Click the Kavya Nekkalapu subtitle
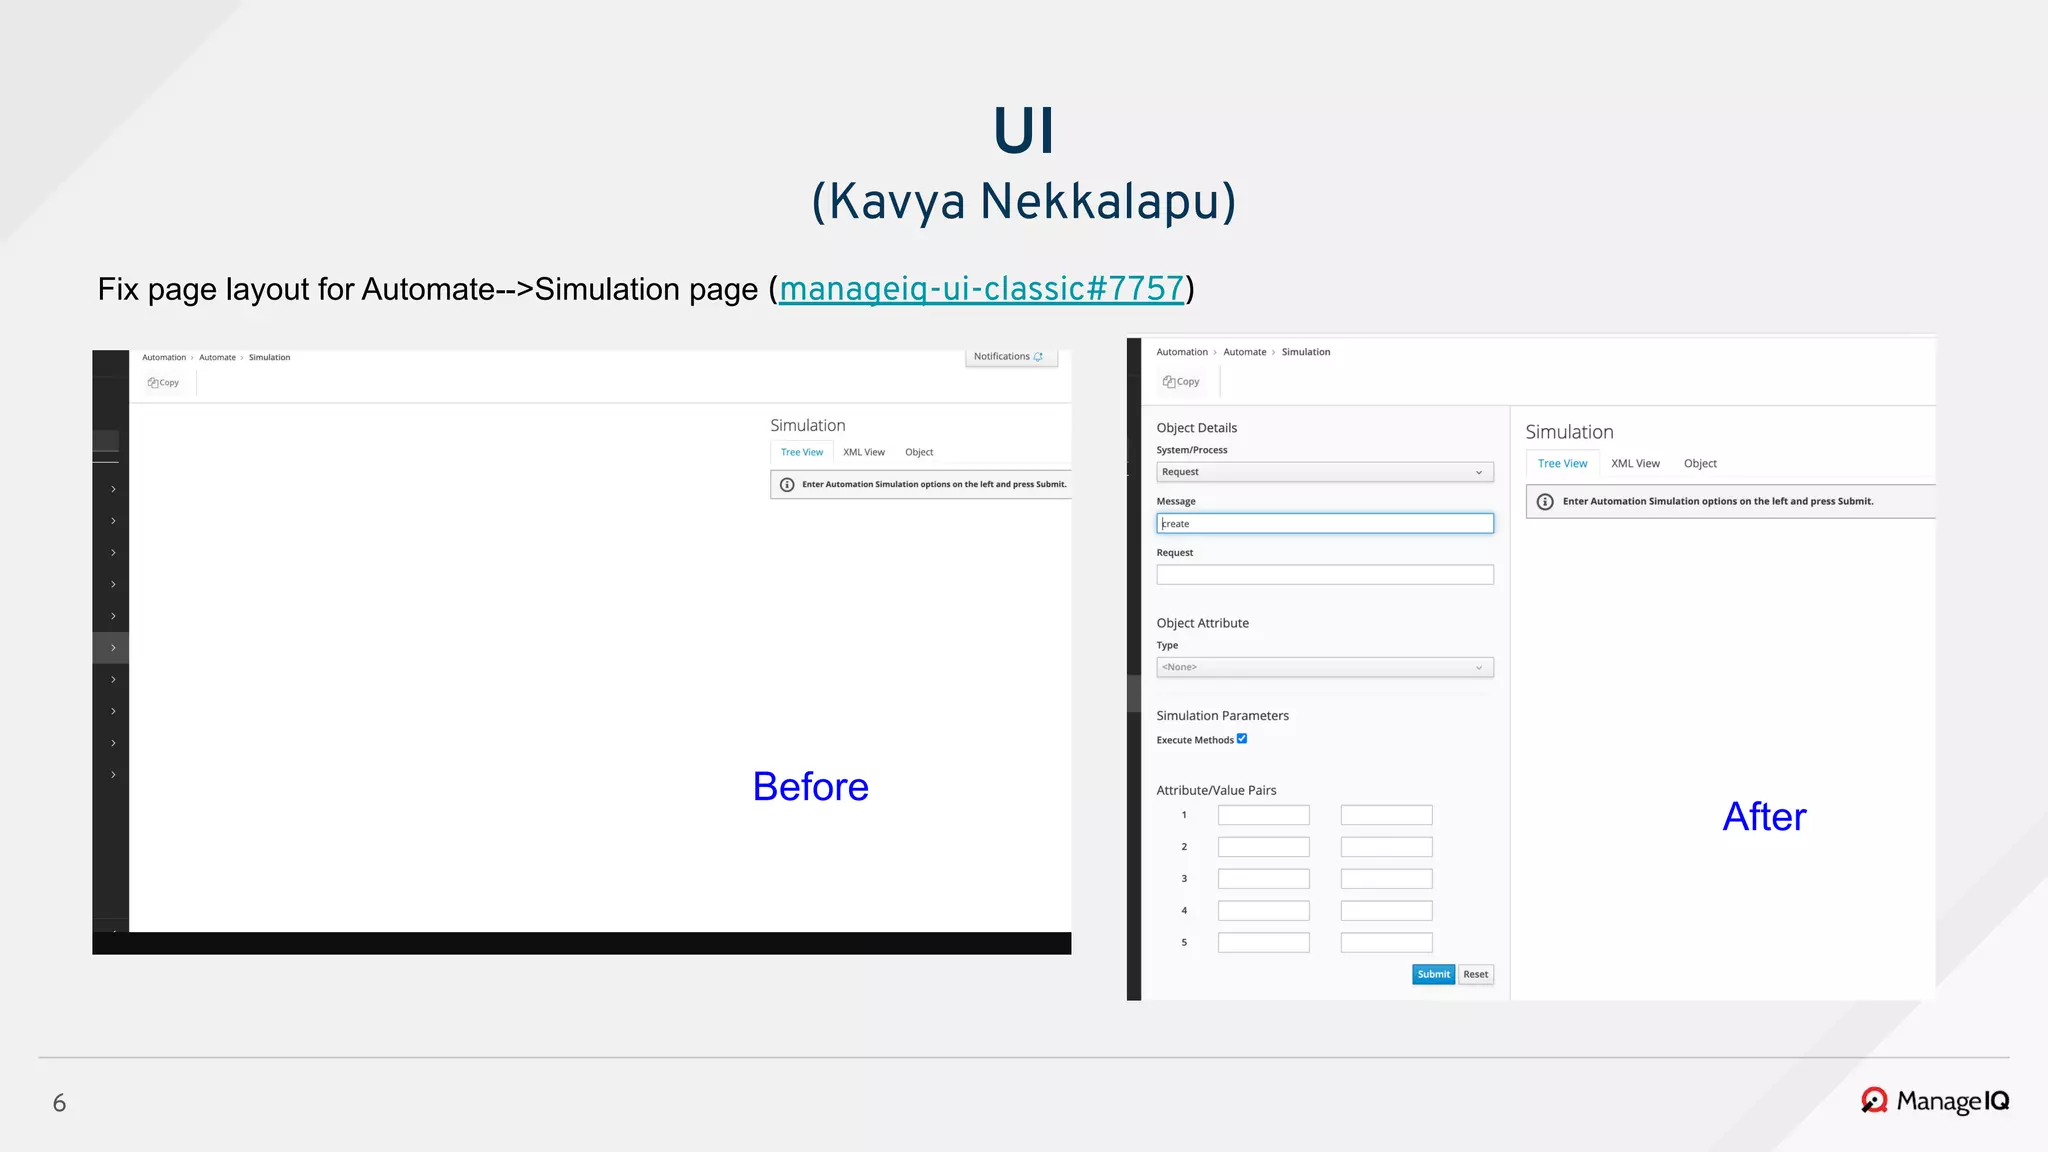Image resolution: width=2048 pixels, height=1152 pixels. click(1024, 201)
